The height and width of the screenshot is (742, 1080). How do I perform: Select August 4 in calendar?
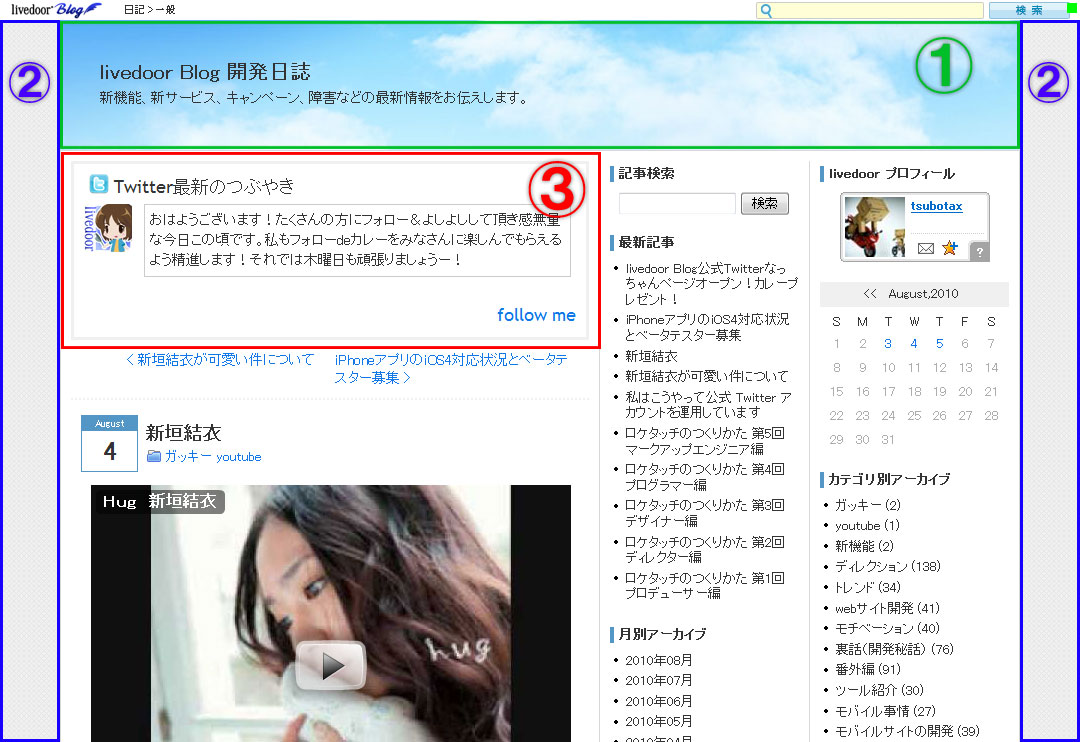pos(913,343)
